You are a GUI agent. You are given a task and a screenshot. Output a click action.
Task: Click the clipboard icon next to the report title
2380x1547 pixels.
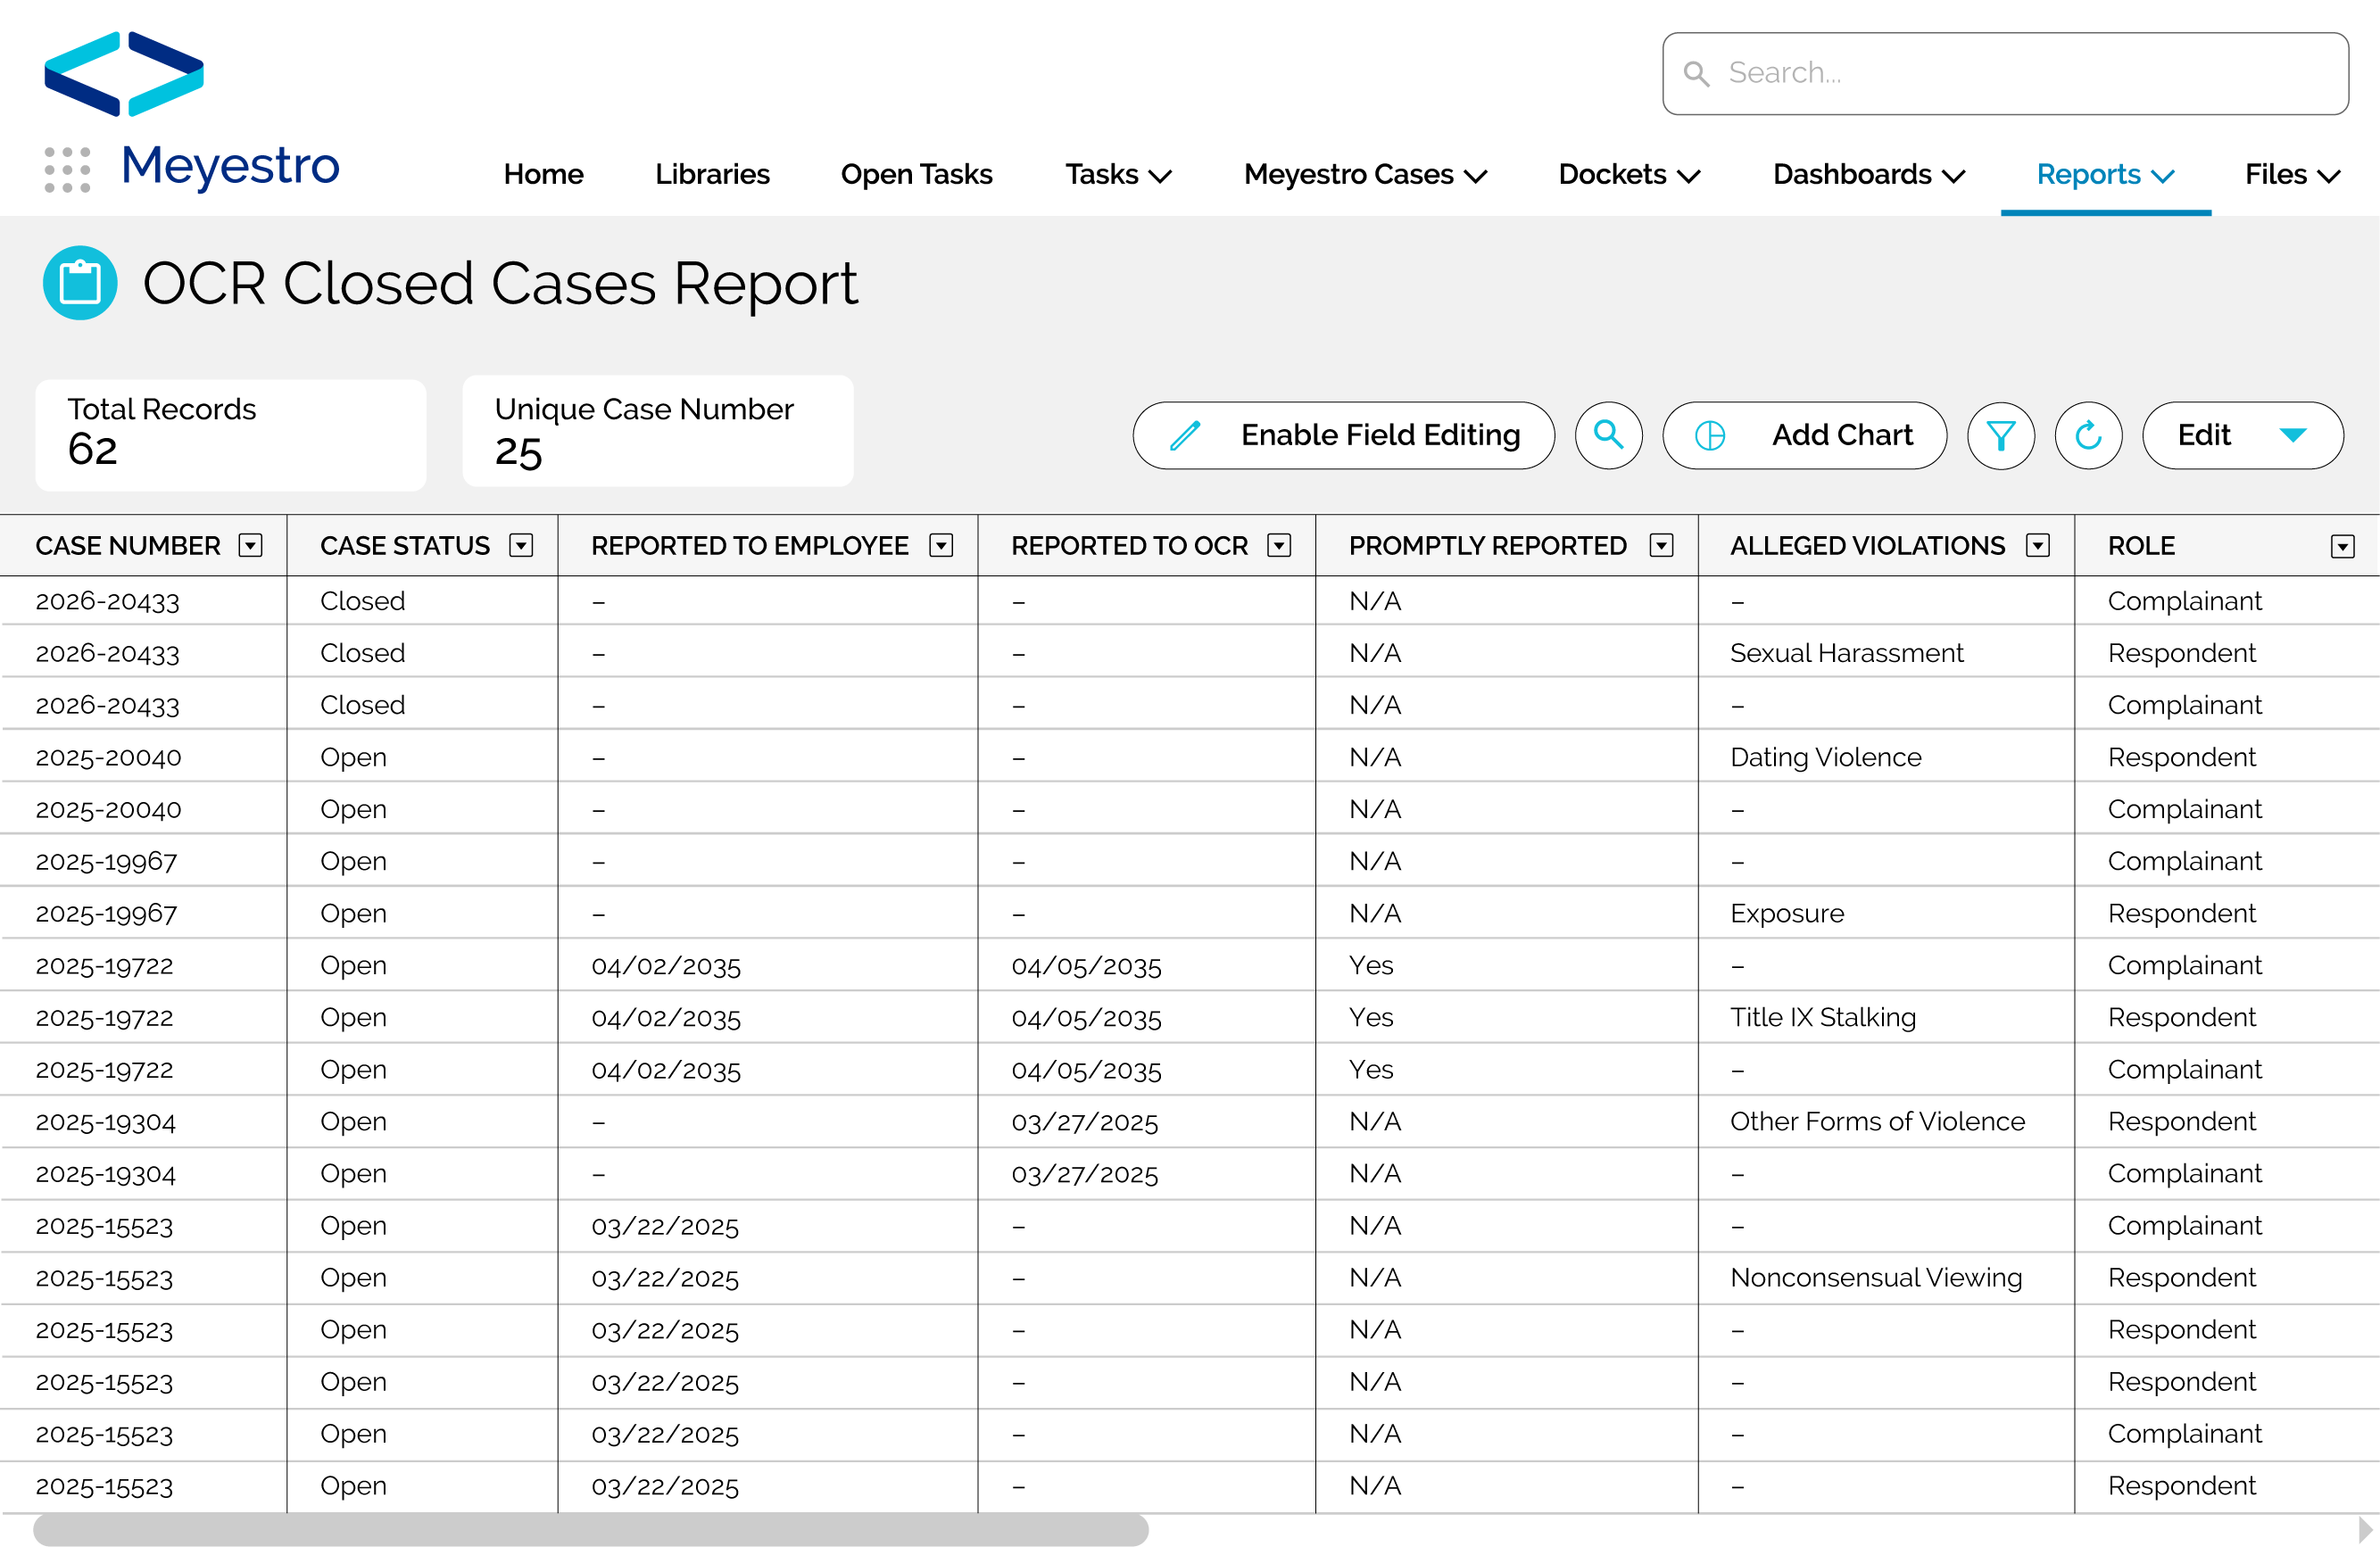[x=80, y=283]
